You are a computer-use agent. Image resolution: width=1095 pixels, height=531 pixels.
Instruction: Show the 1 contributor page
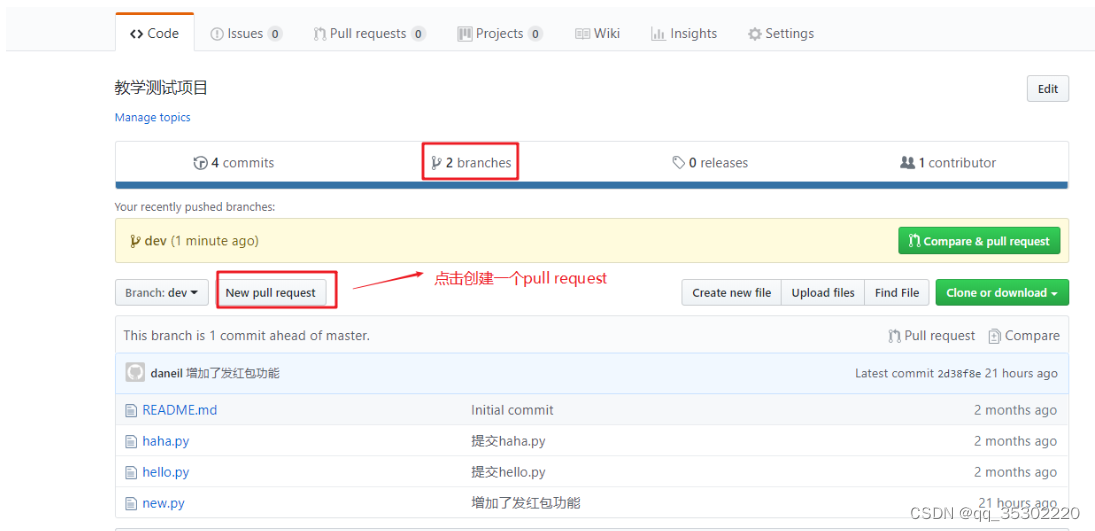[948, 163]
